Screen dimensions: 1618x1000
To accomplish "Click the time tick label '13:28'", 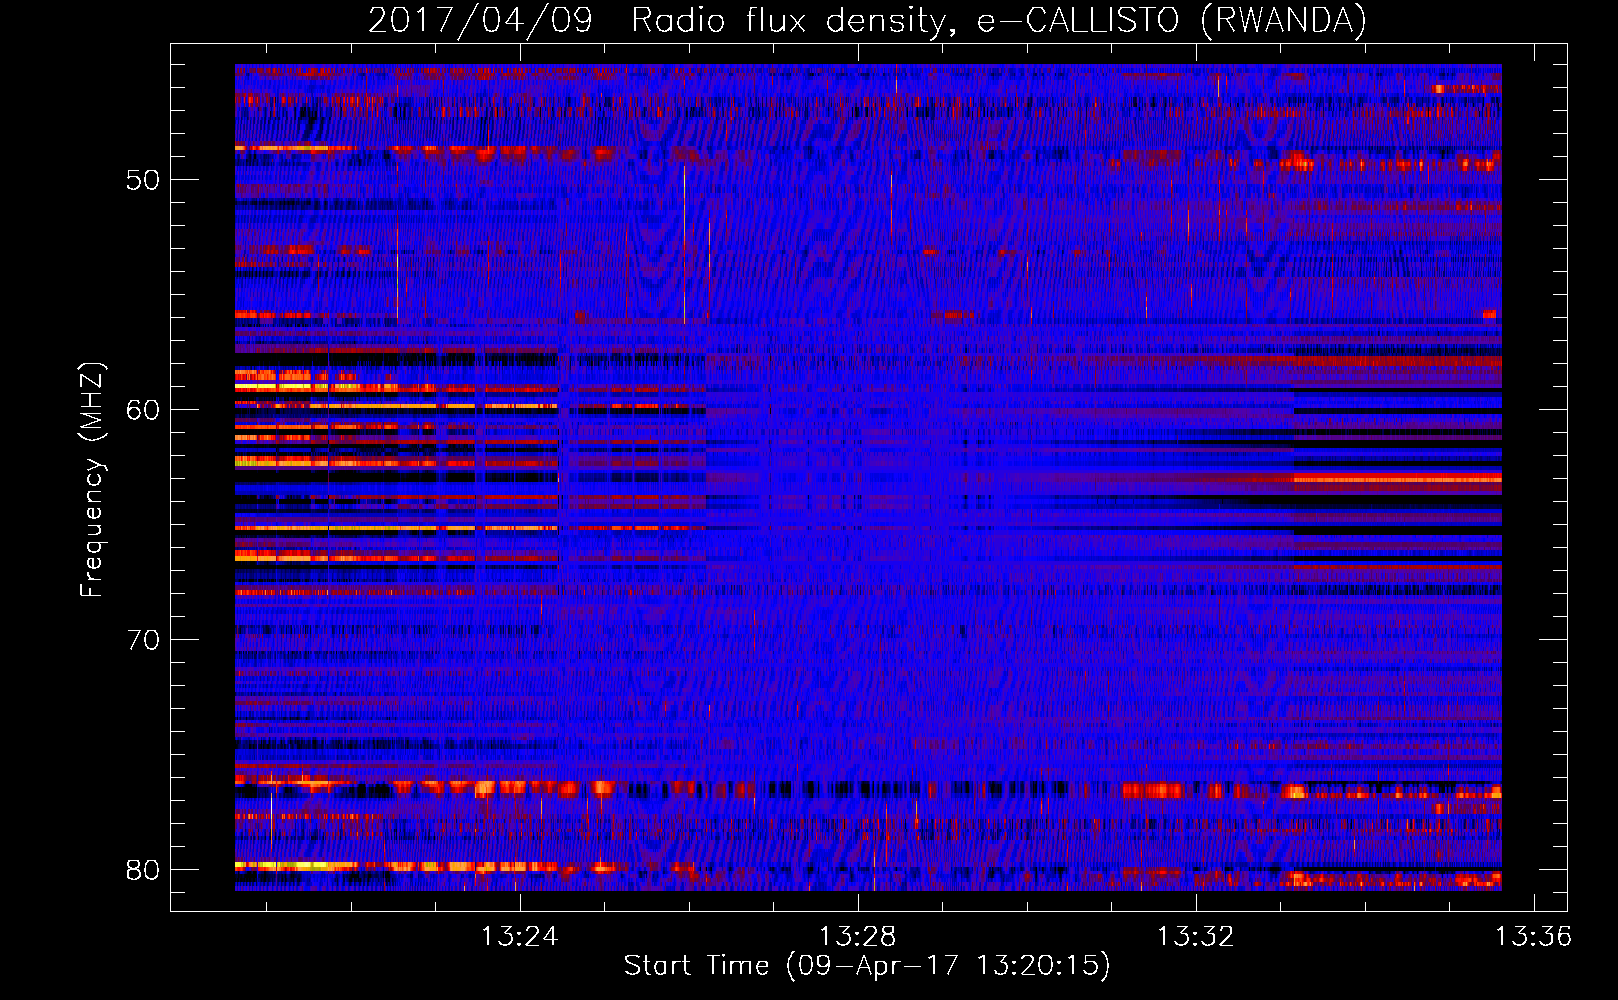I will pyautogui.click(x=857, y=937).
